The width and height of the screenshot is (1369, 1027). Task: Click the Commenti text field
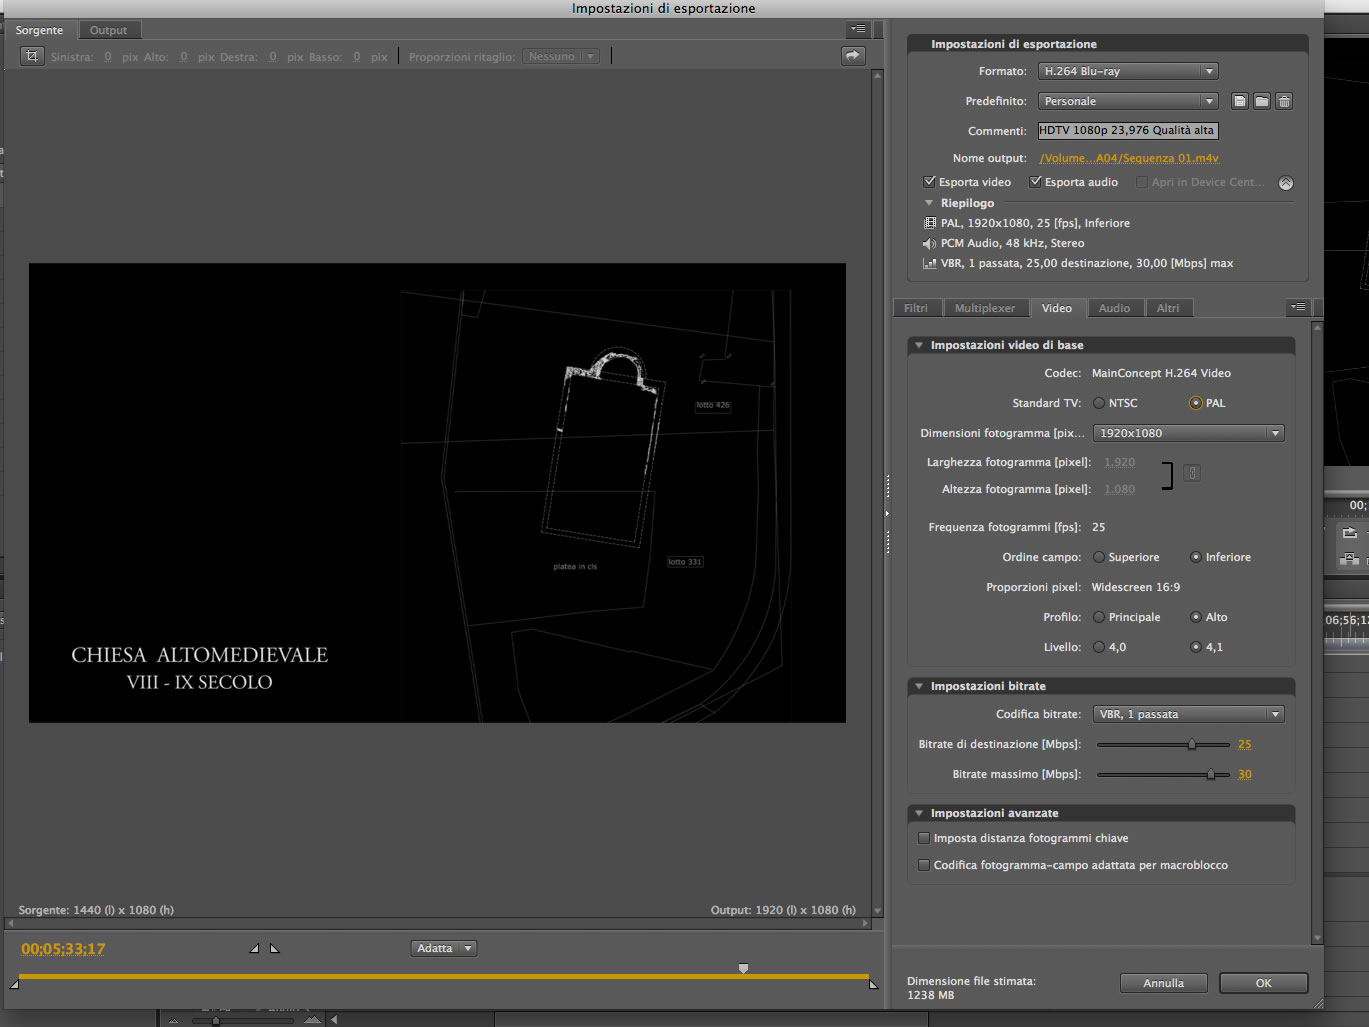tap(1128, 130)
